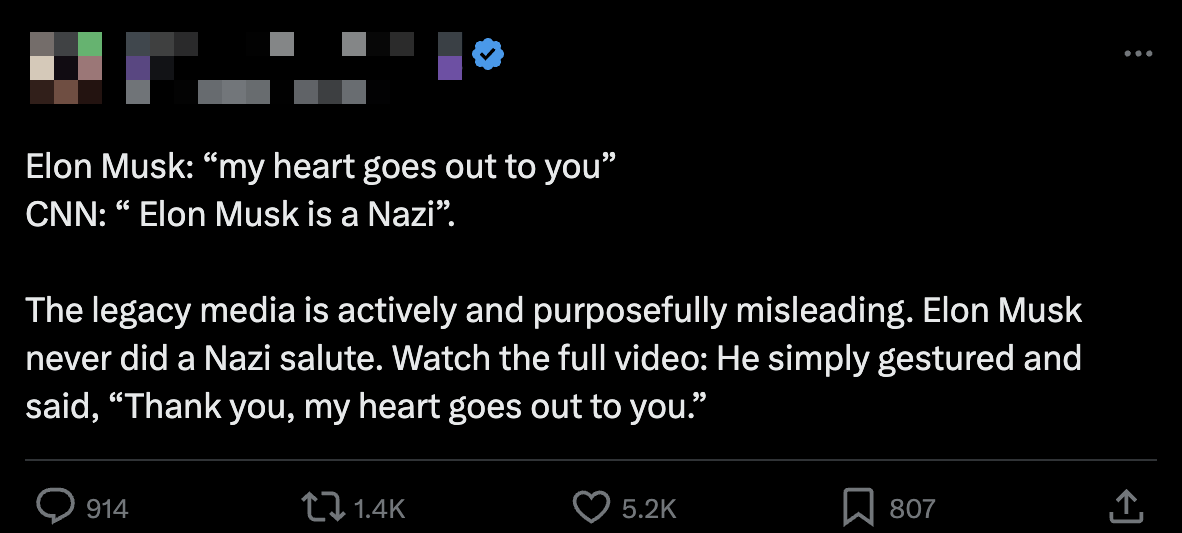Click the blue verified checkmark badge
Screen dimensions: 1182x533
pos(487,54)
